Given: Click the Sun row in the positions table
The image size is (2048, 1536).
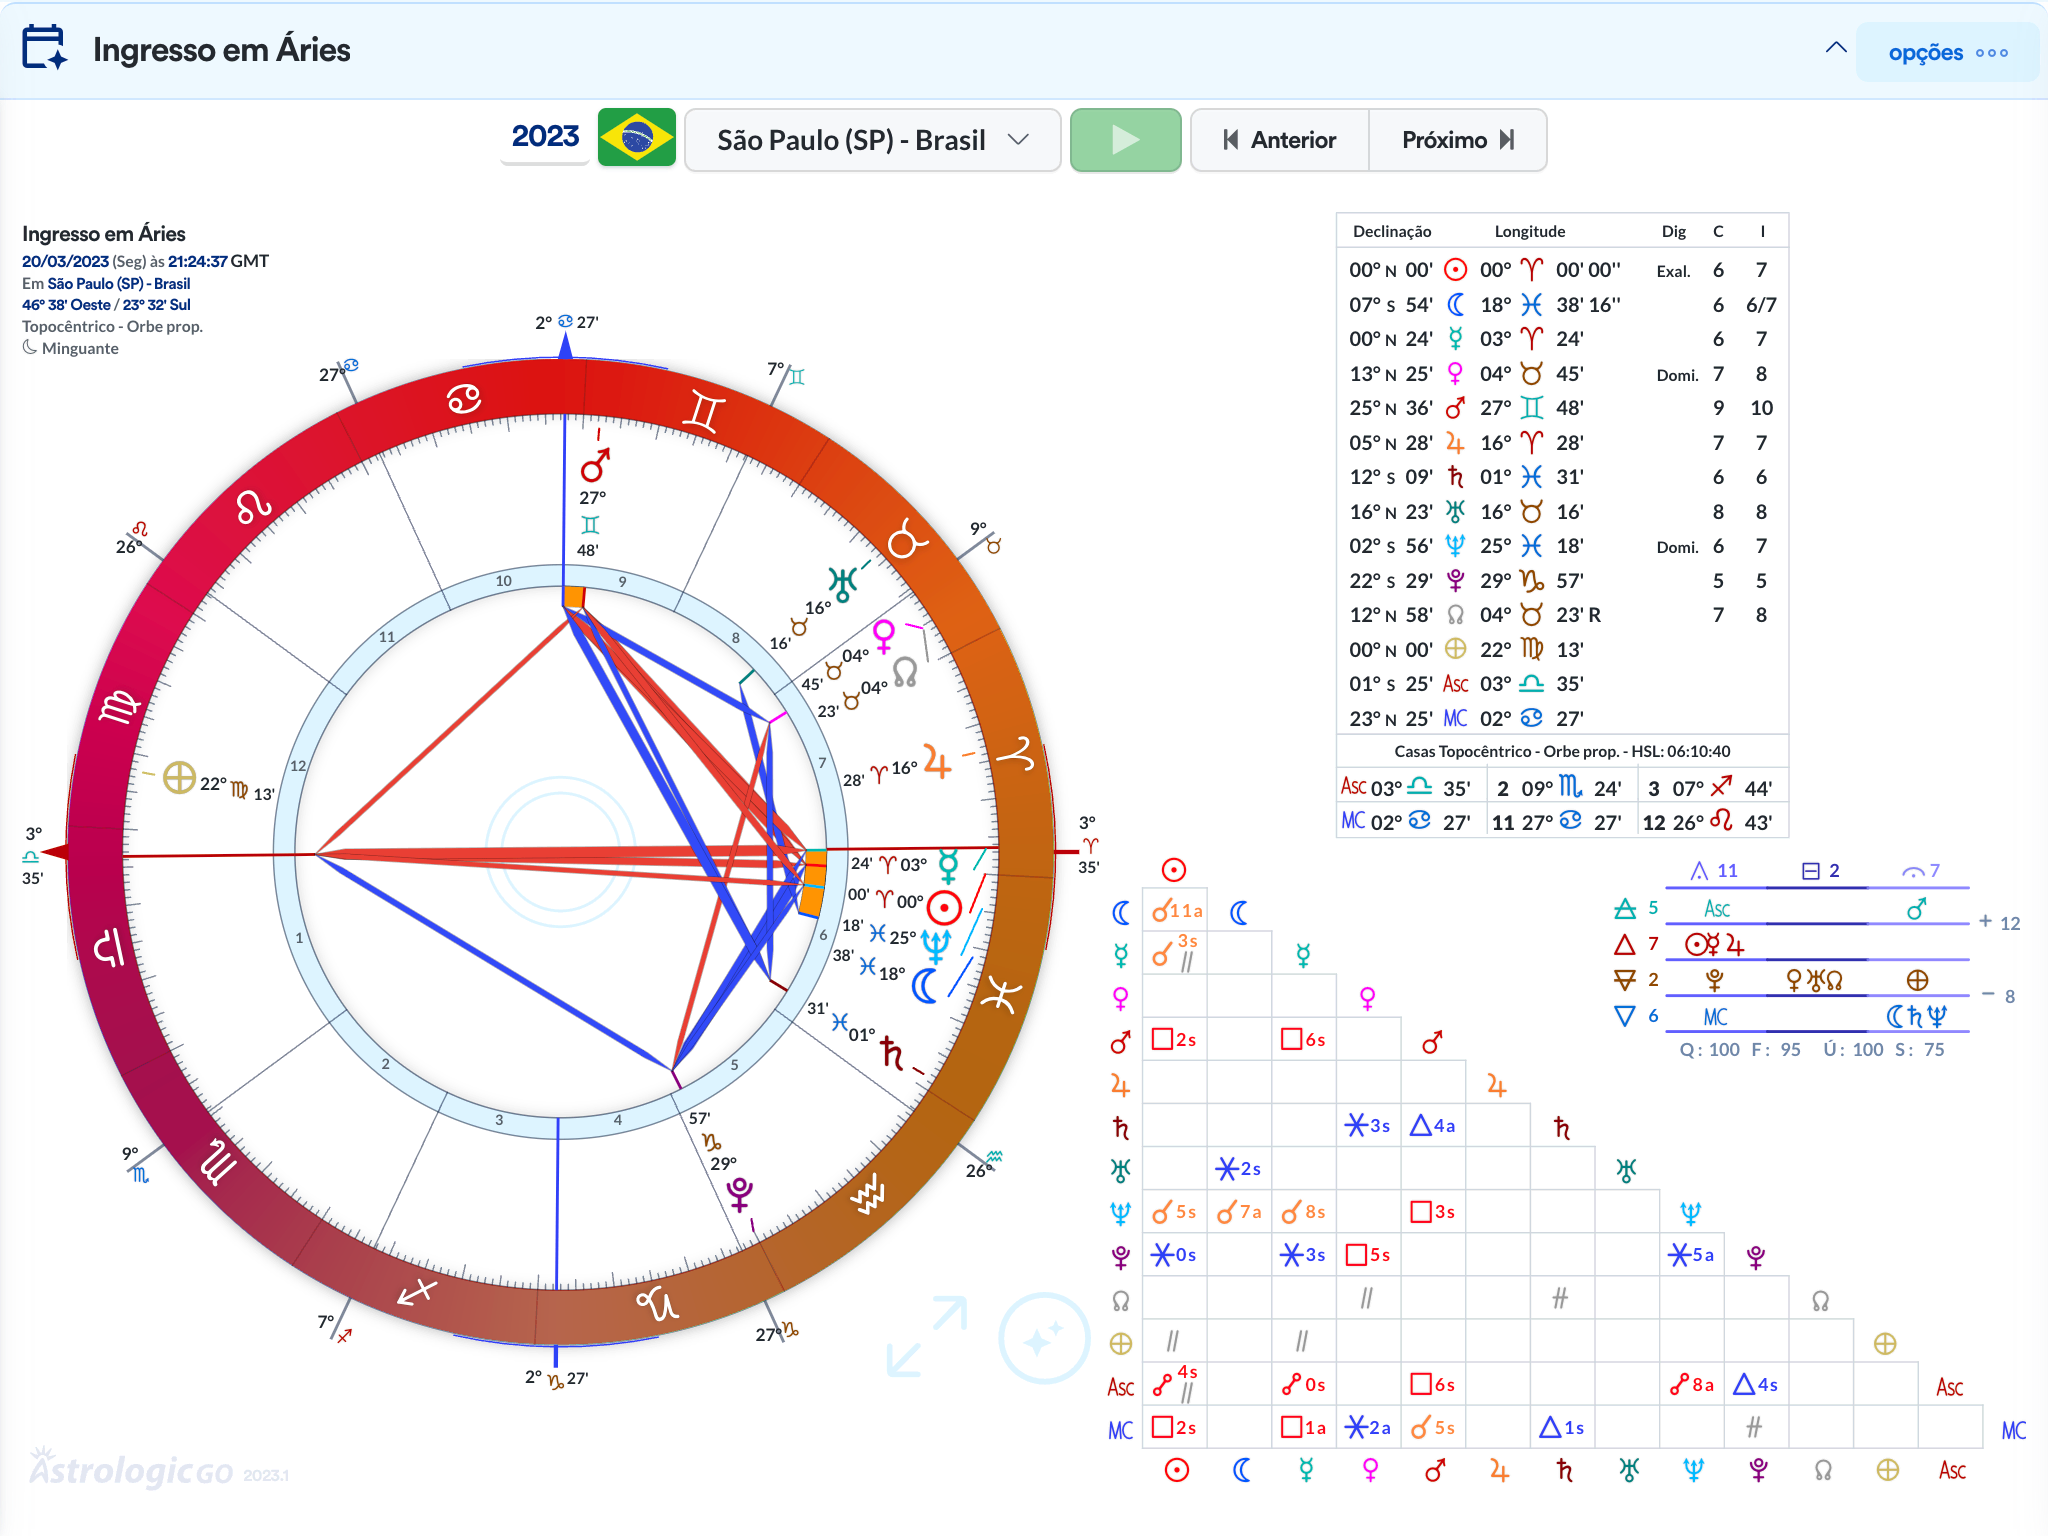Looking at the screenshot, I should point(1561,270).
